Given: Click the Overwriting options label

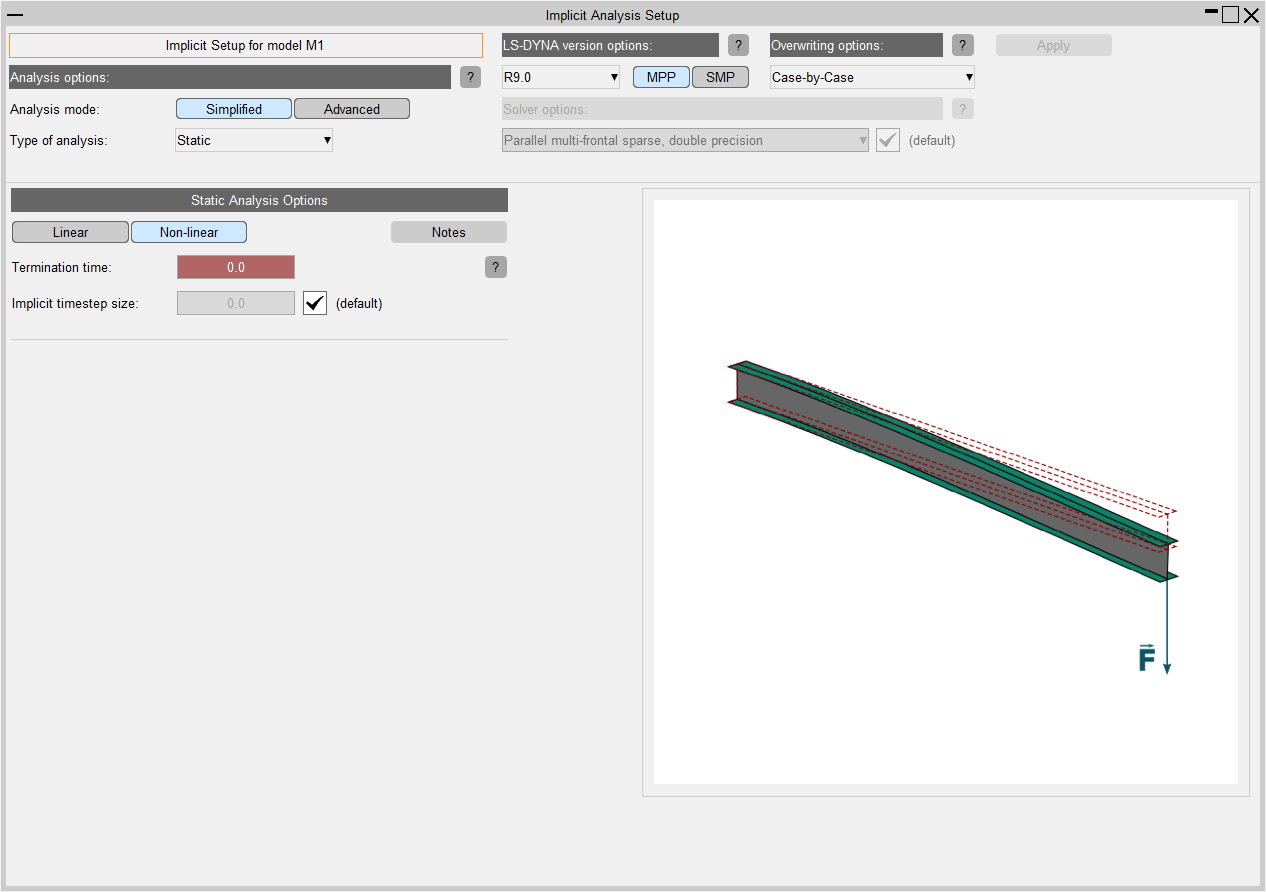Looking at the screenshot, I should [x=856, y=45].
